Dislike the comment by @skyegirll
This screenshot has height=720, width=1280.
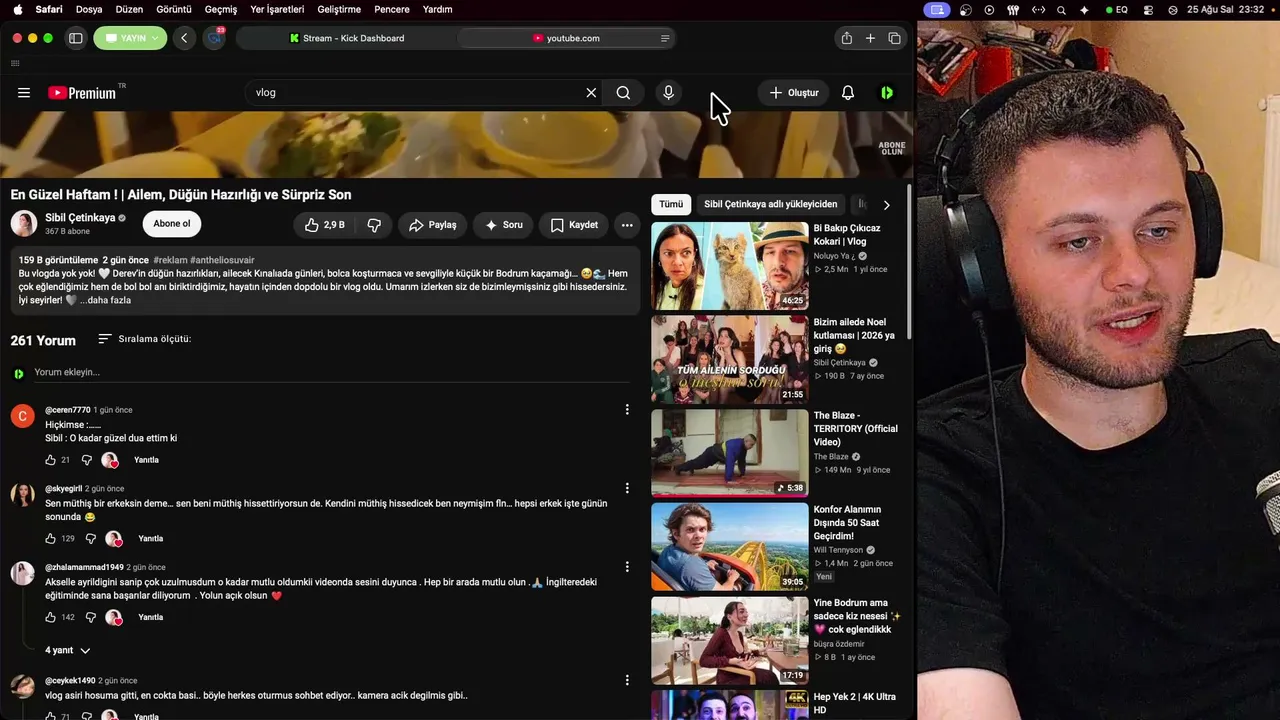tap(91, 539)
